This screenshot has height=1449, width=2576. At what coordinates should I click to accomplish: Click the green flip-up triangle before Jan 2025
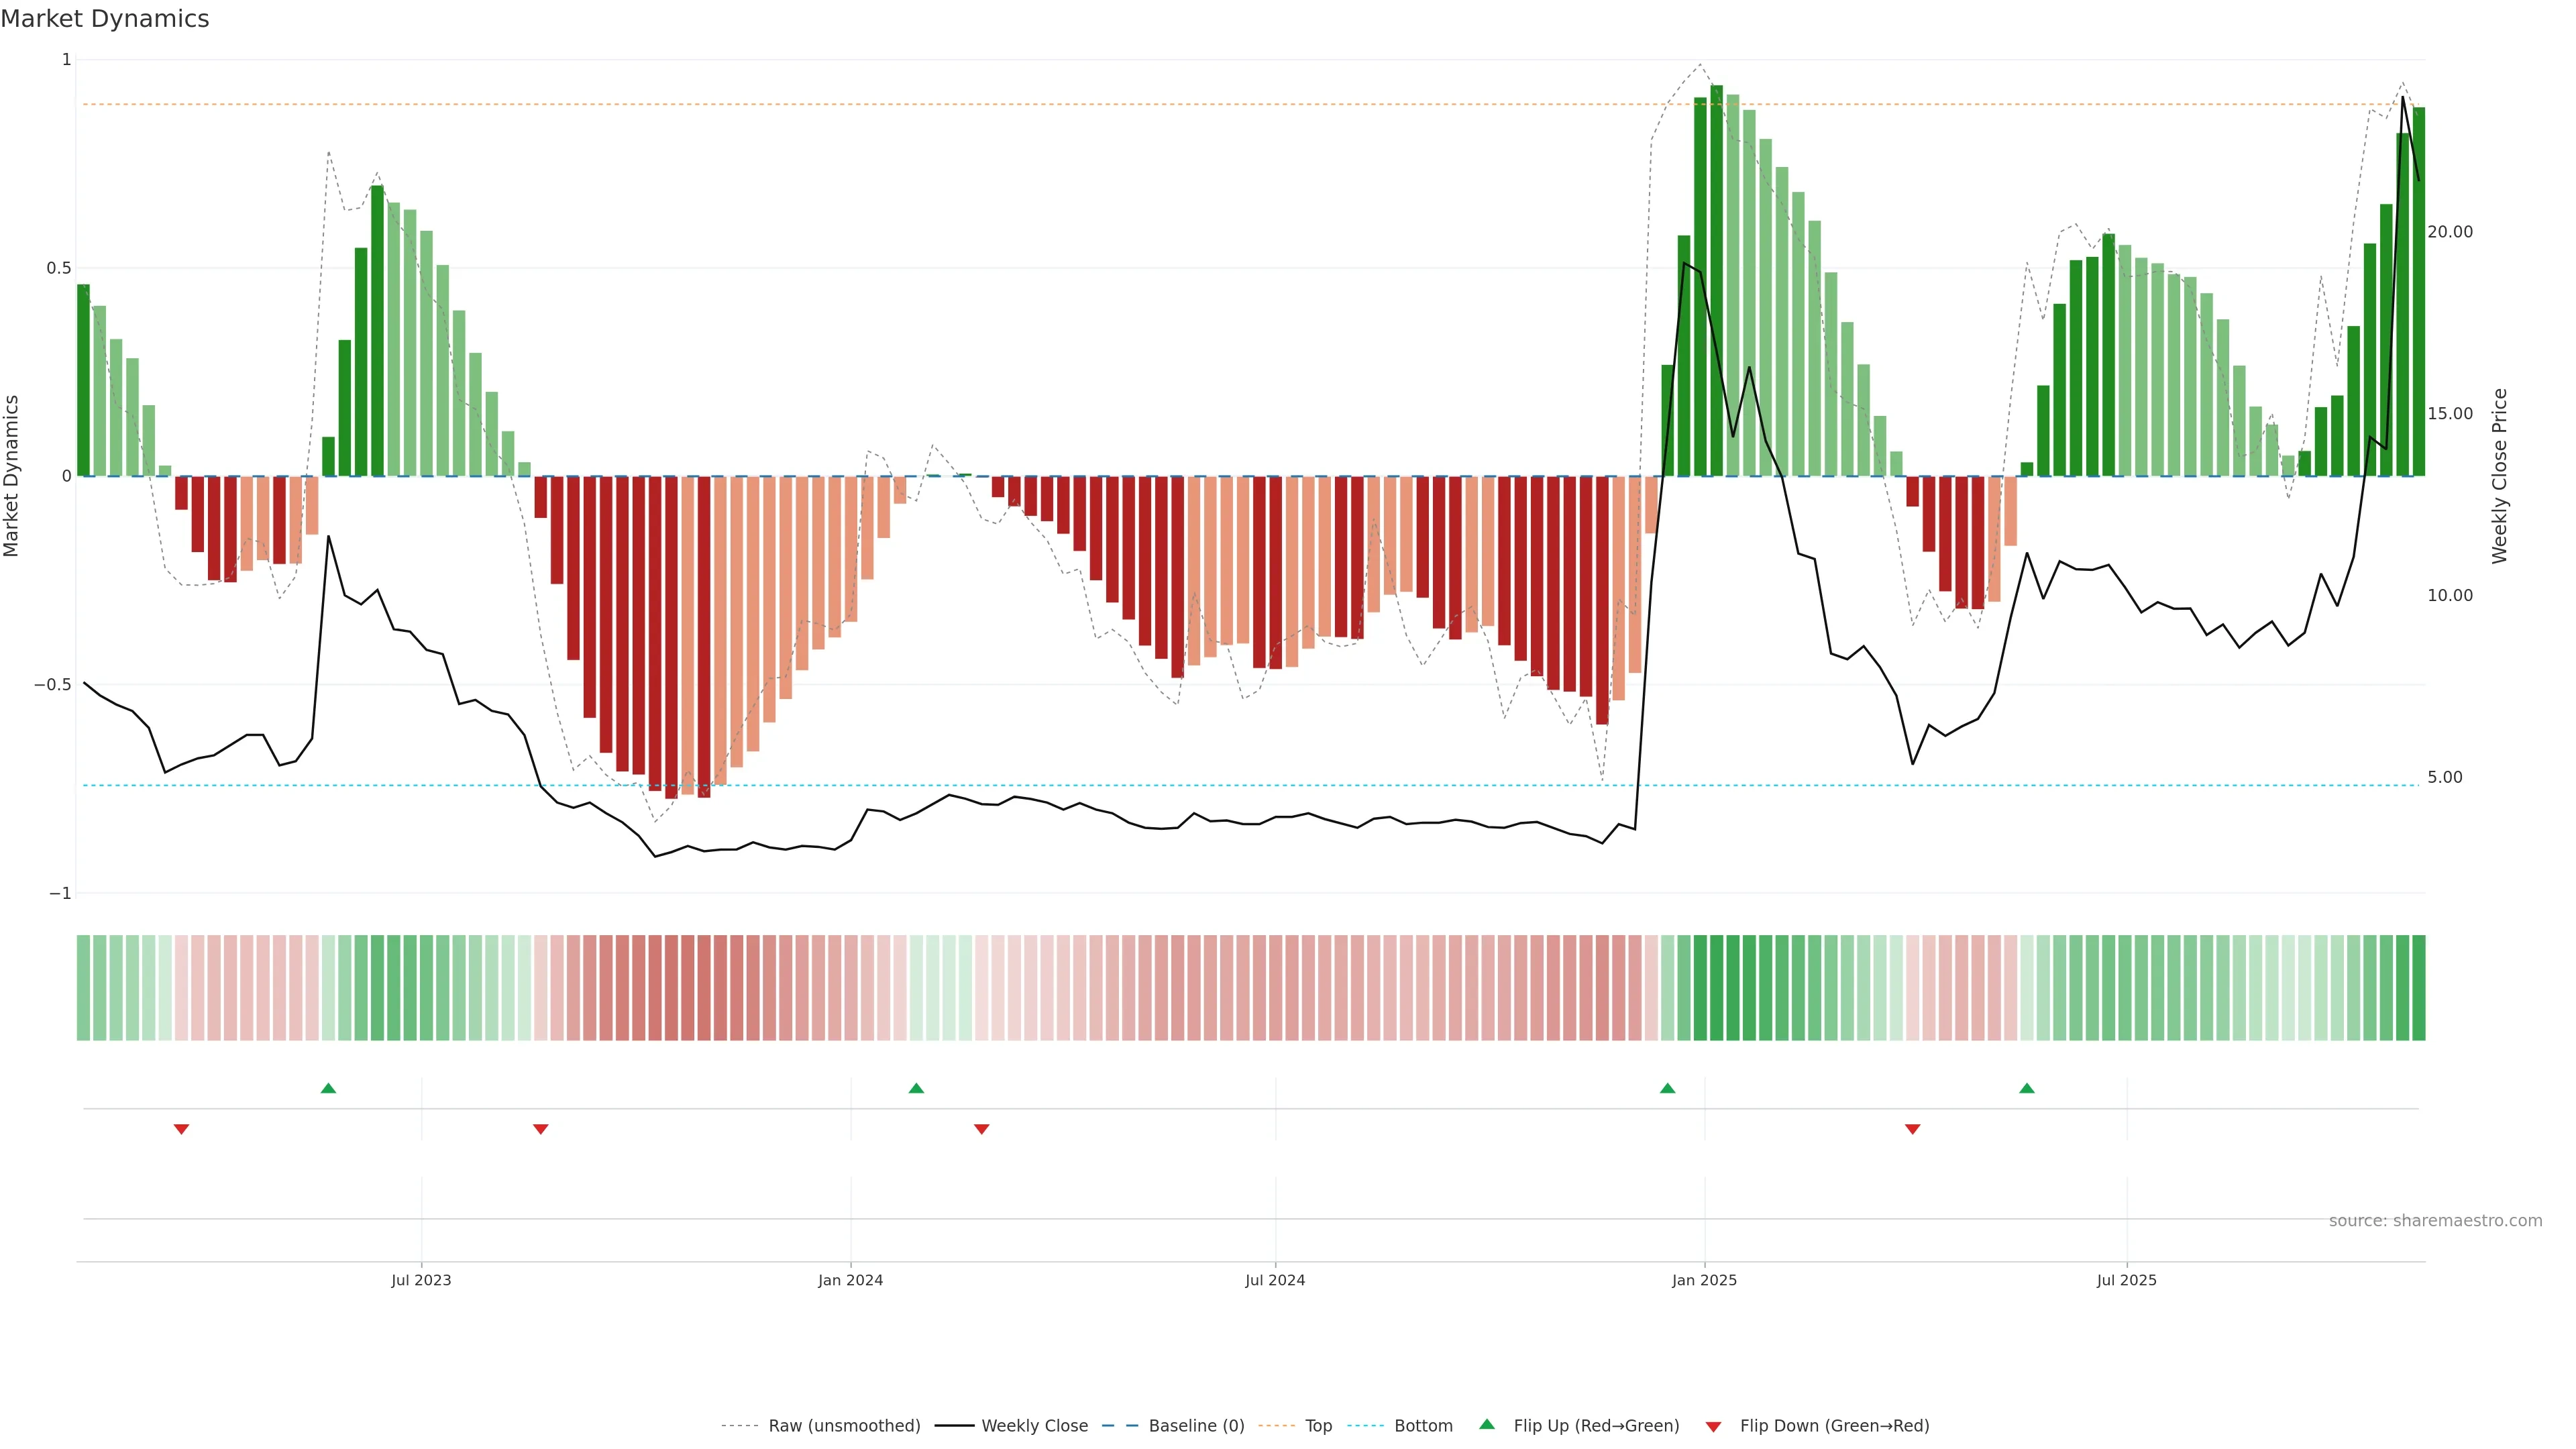(x=1667, y=1088)
